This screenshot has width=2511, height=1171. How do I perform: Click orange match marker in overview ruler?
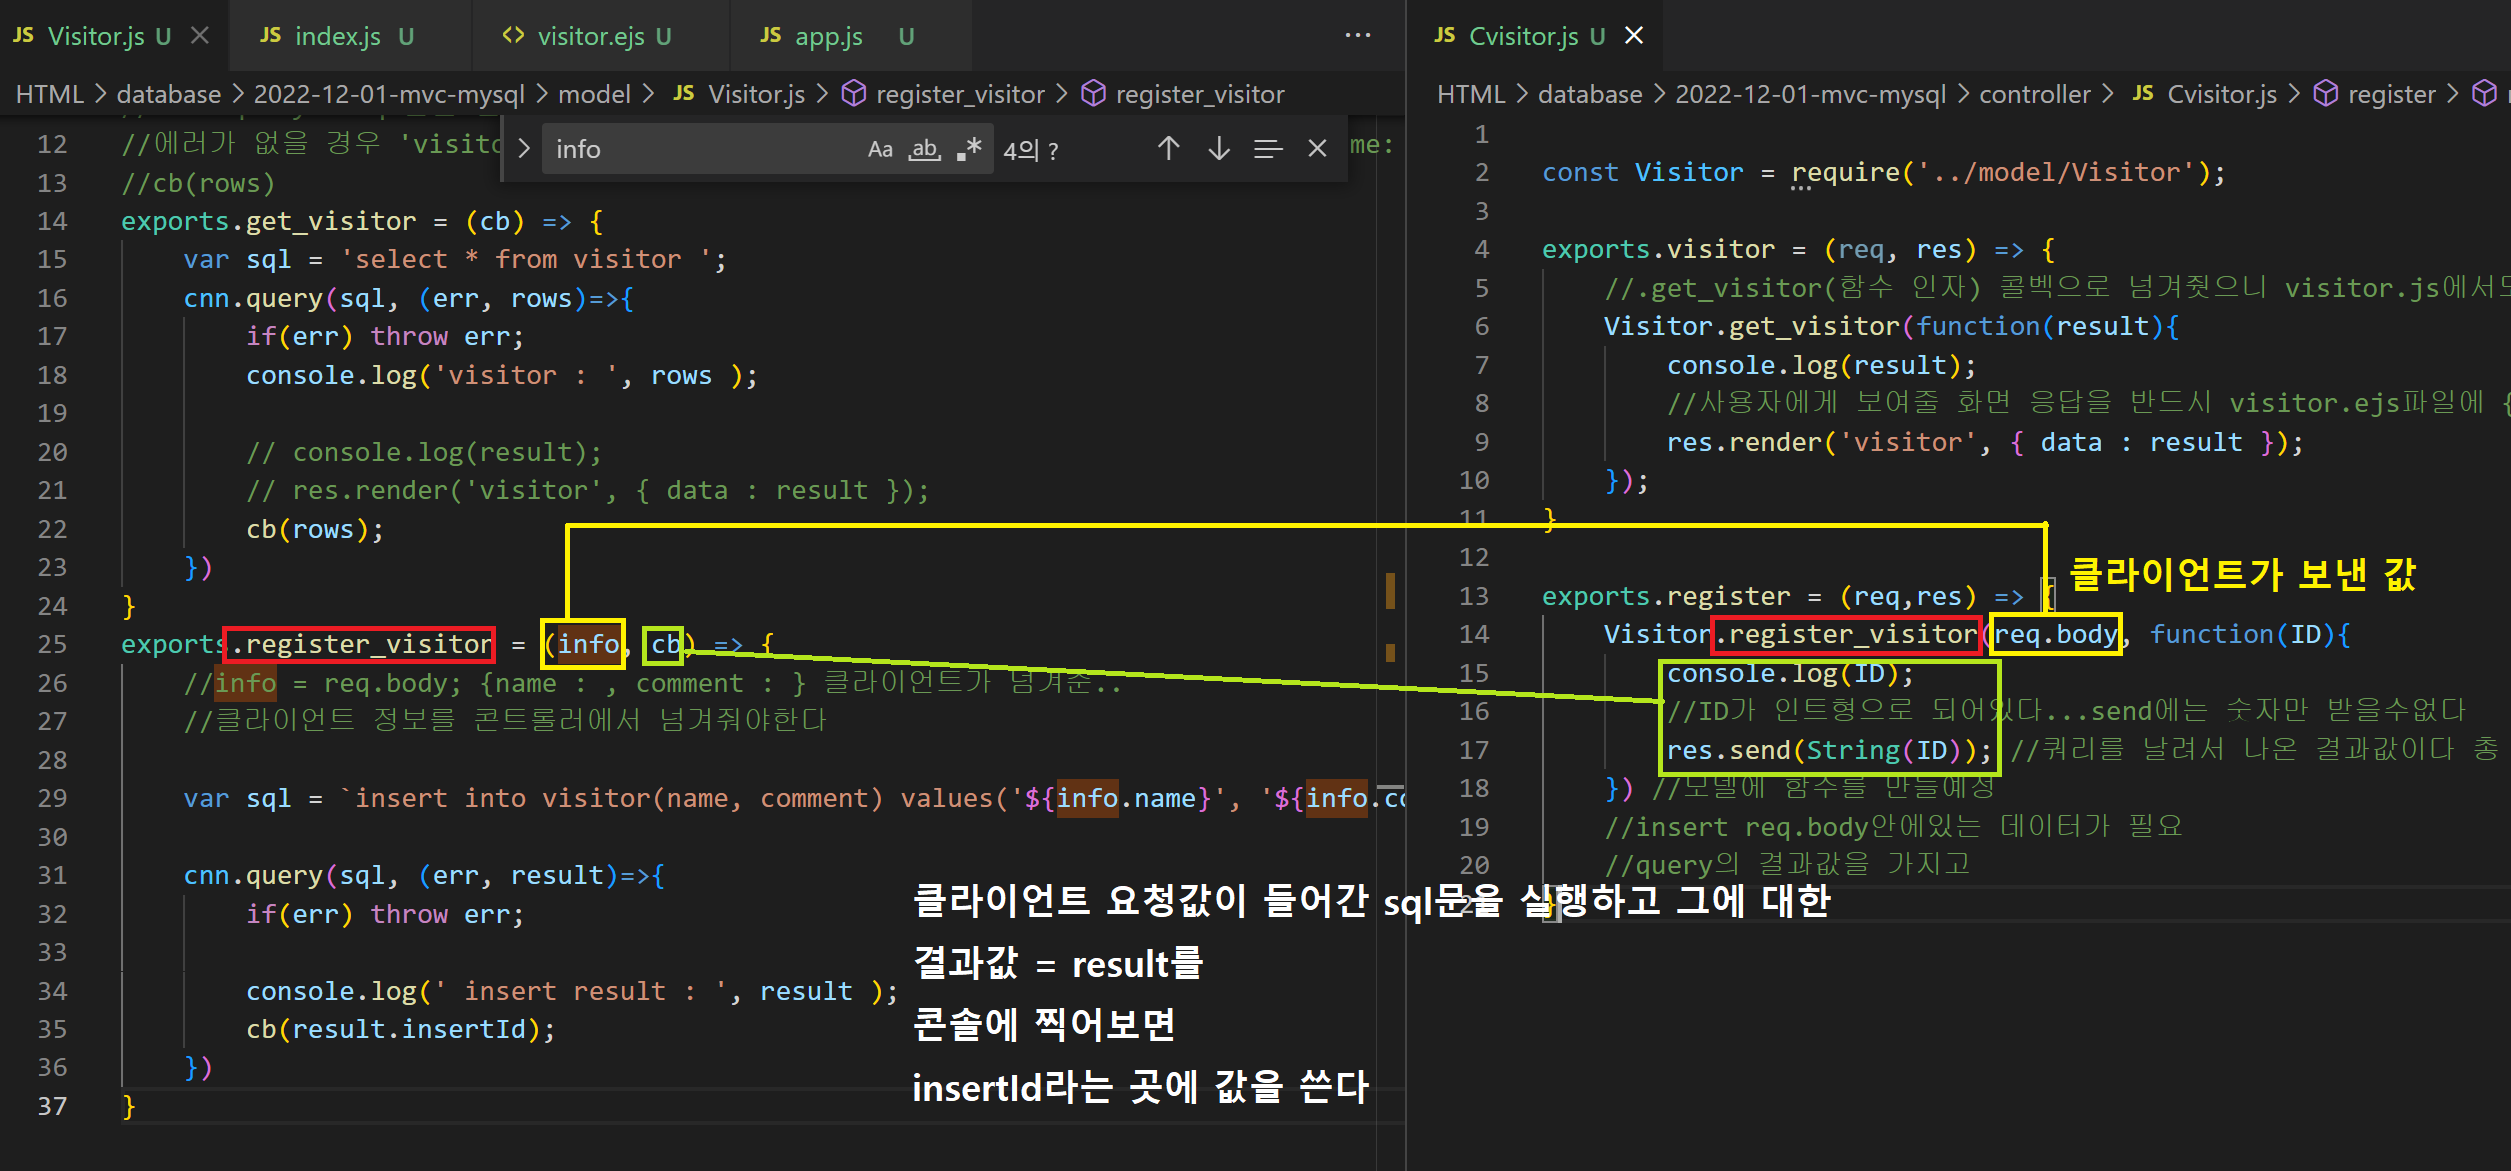(1390, 590)
